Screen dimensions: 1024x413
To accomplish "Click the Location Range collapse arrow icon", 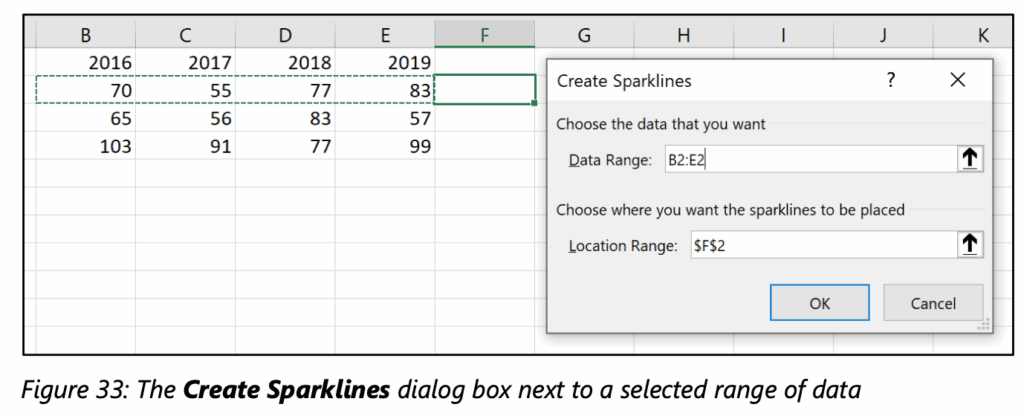I will [967, 245].
